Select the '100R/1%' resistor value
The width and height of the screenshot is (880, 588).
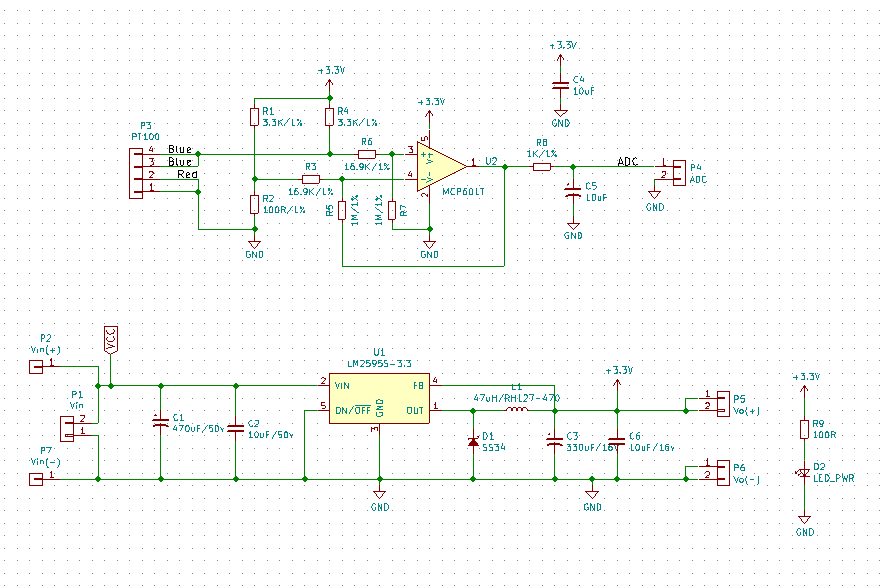tap(284, 210)
